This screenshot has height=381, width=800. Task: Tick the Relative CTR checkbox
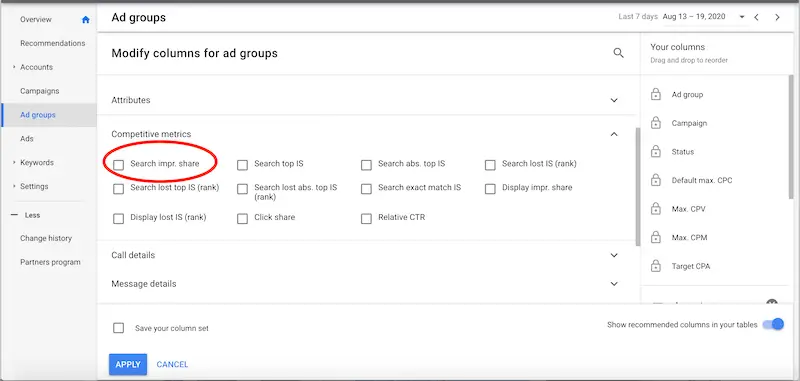click(366, 218)
